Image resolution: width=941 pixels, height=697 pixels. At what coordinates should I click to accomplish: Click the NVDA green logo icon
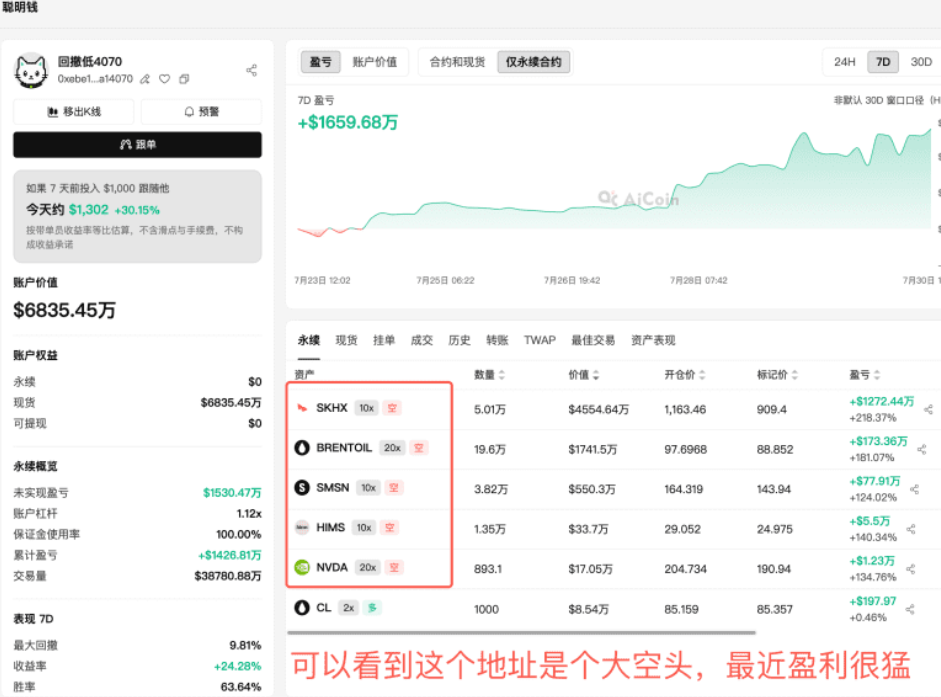(x=302, y=567)
